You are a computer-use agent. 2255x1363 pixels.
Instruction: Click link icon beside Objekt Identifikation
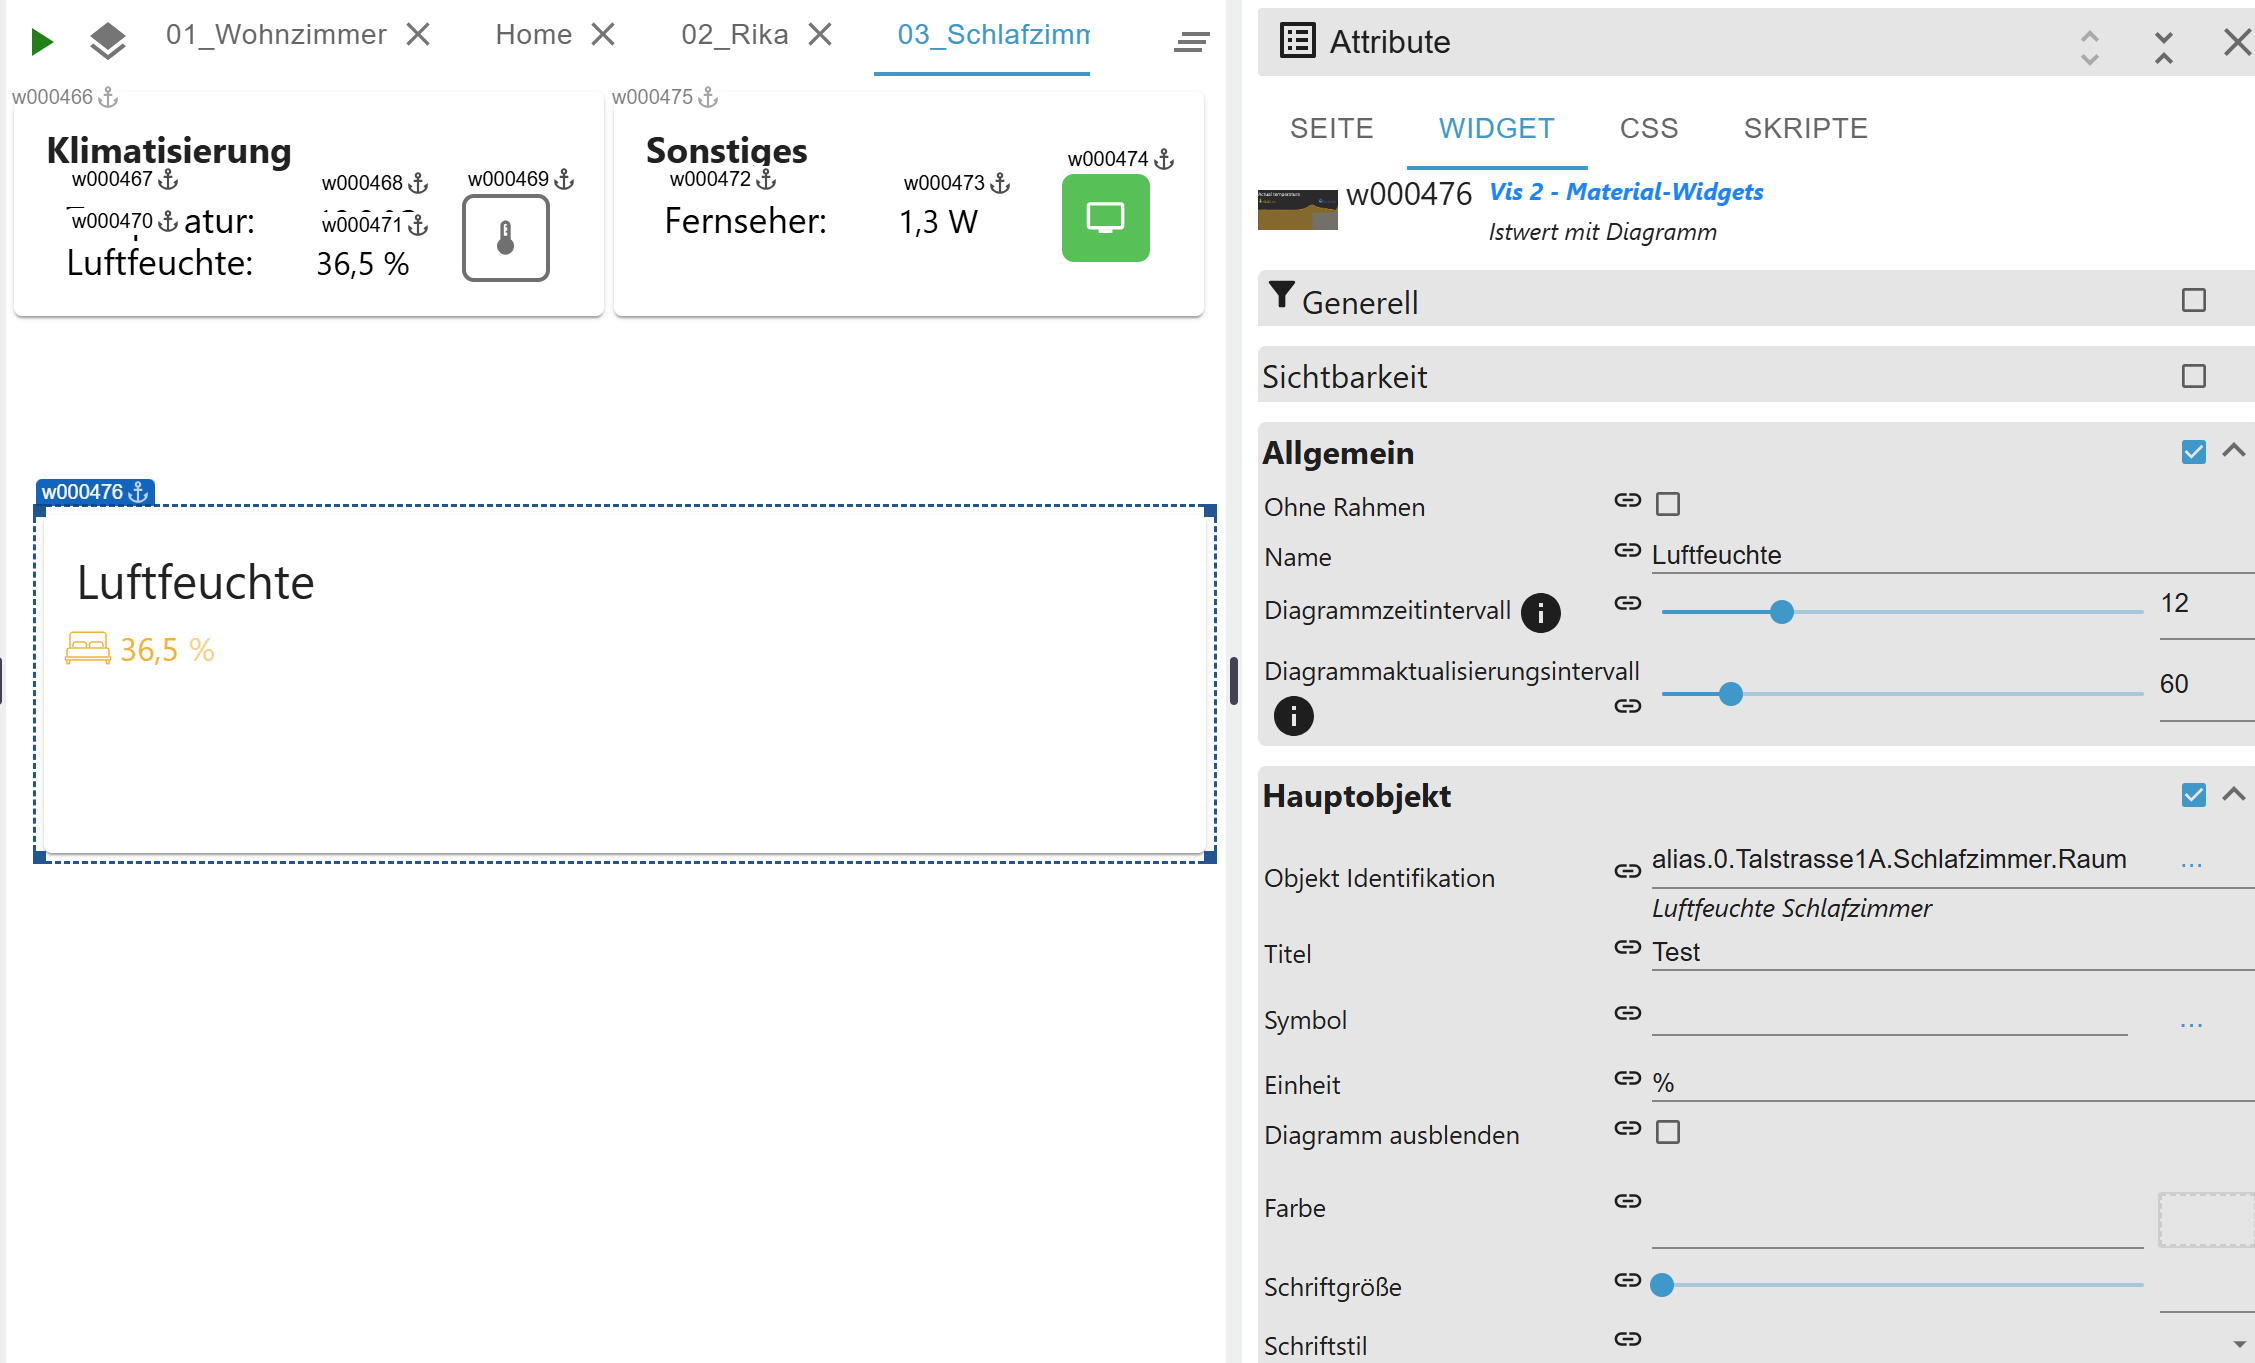pyautogui.click(x=1627, y=871)
